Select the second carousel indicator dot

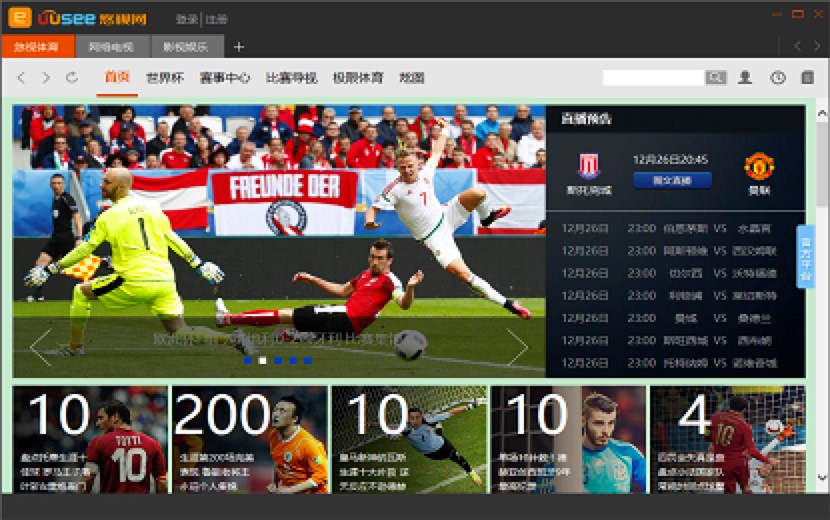(262, 360)
